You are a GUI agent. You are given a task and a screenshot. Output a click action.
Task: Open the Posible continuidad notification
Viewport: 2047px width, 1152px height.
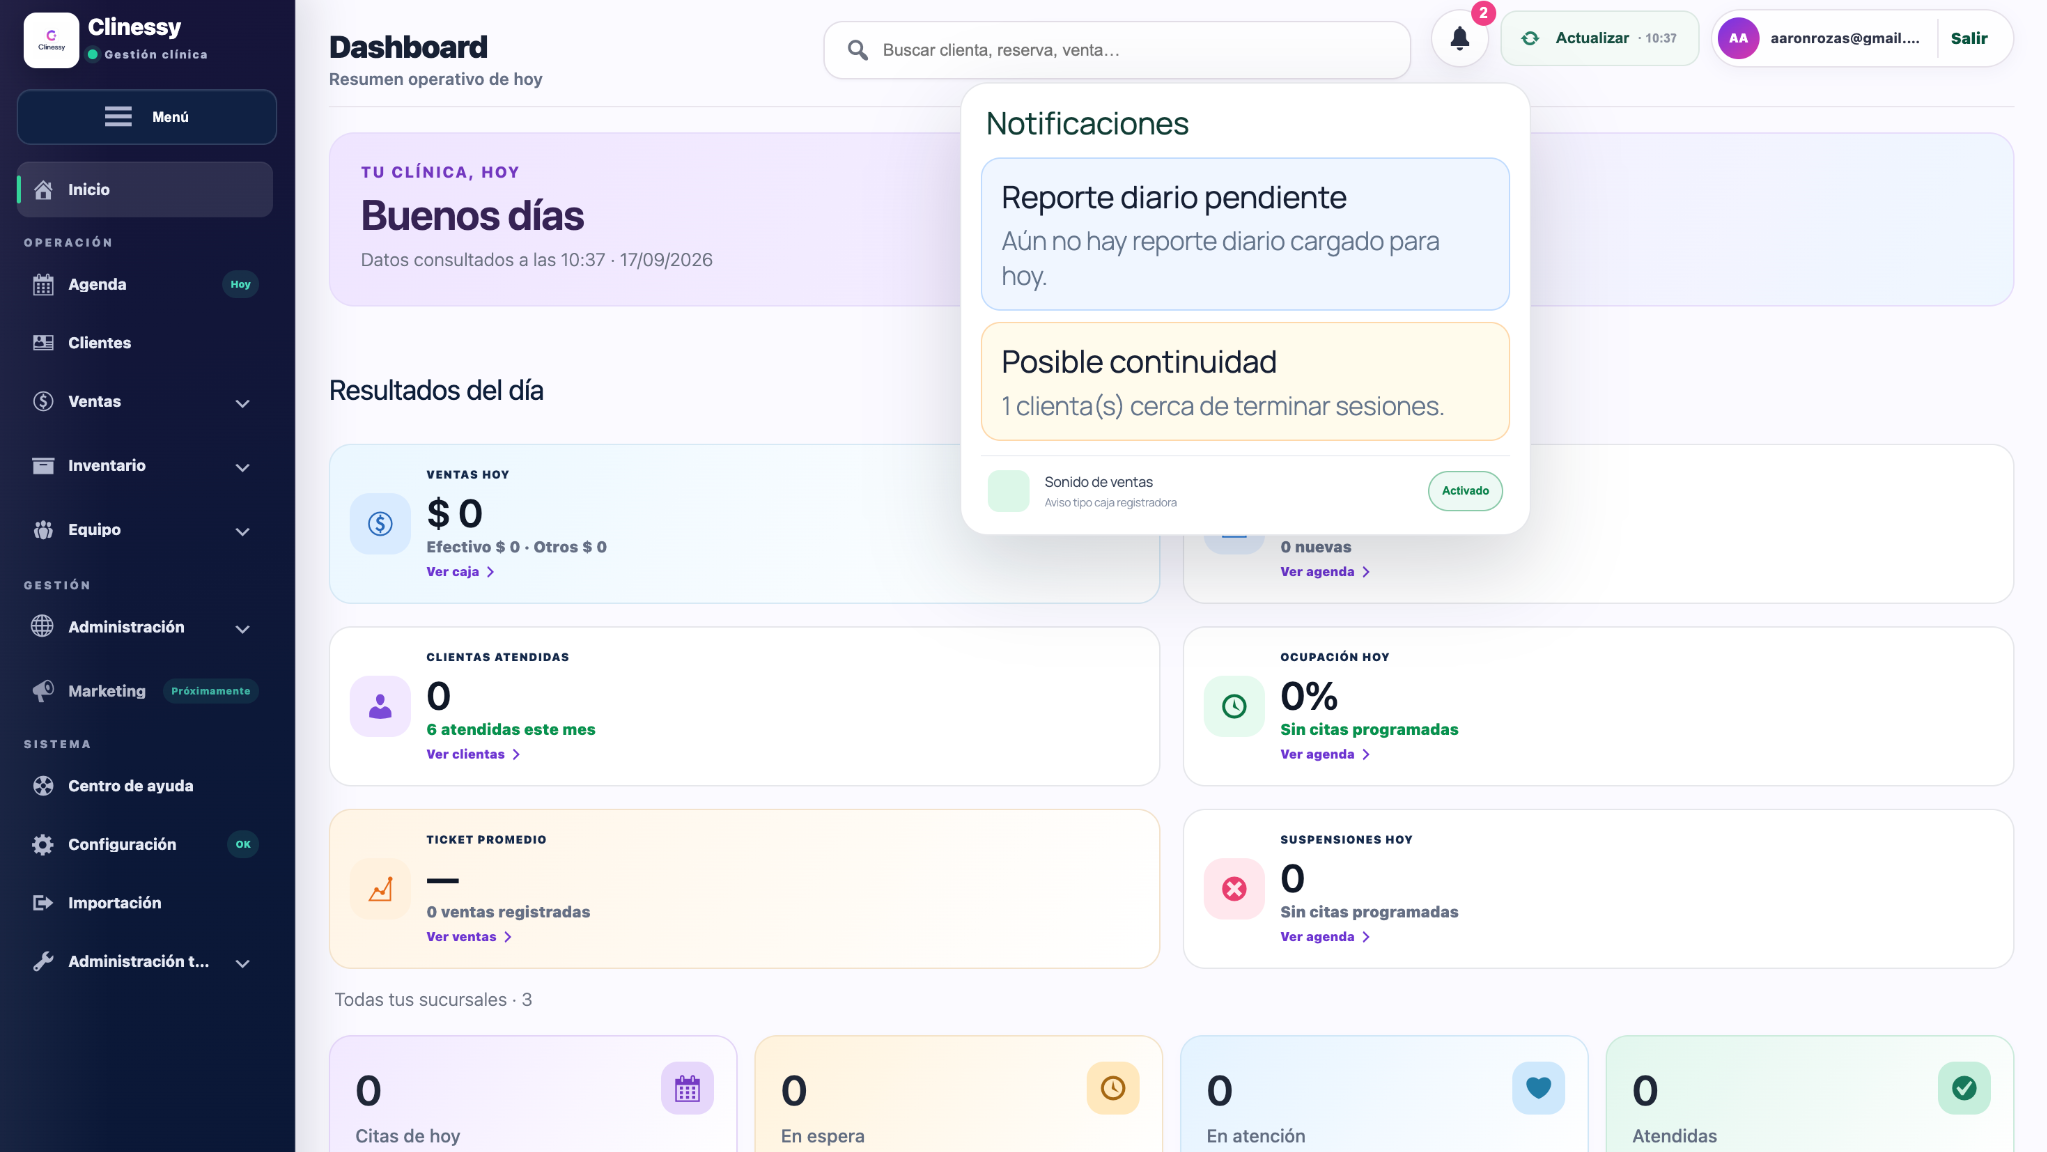1245,381
